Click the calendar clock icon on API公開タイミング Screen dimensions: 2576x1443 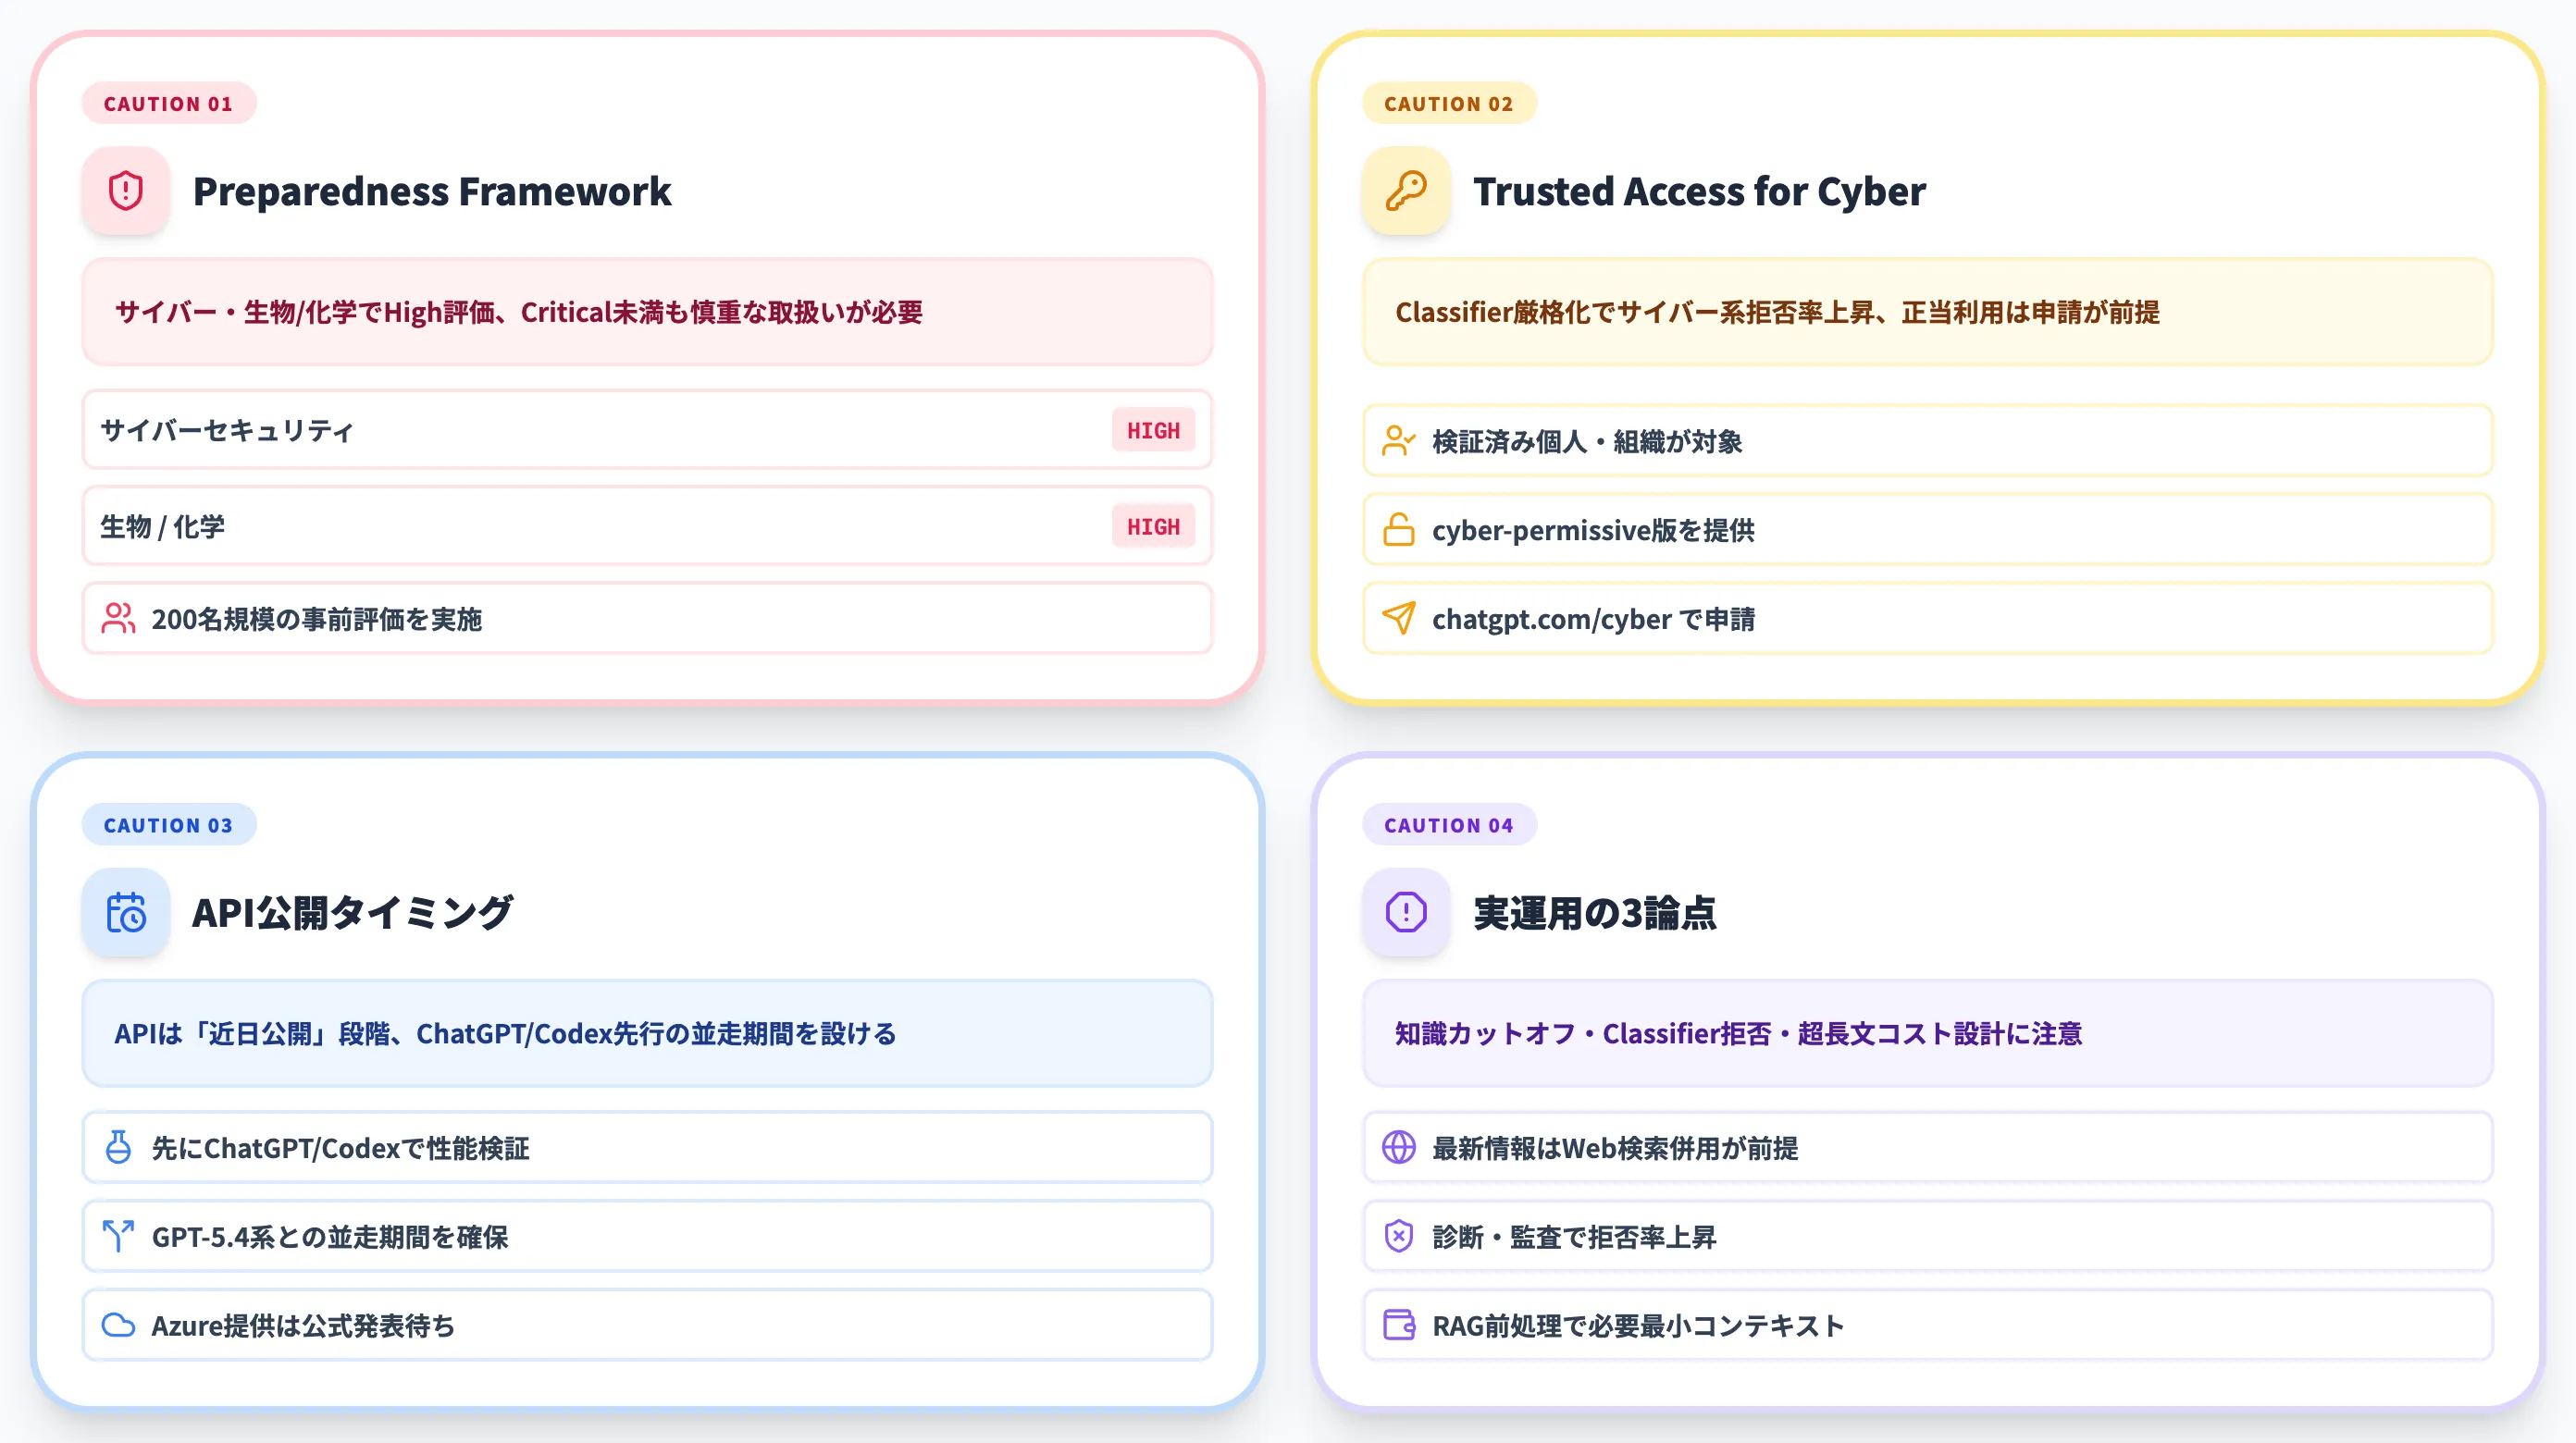126,911
